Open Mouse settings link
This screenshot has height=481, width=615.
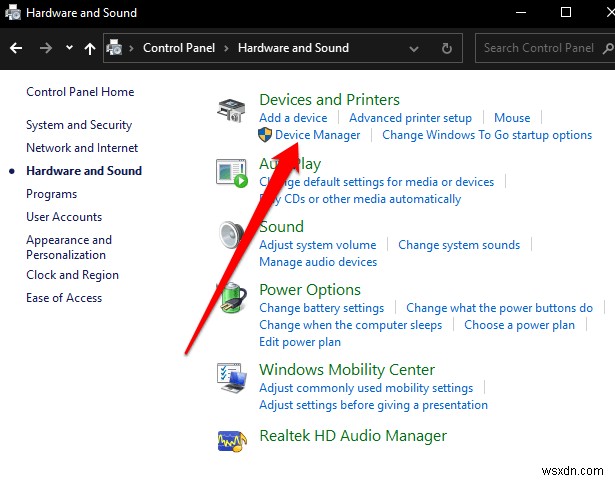pyautogui.click(x=512, y=118)
